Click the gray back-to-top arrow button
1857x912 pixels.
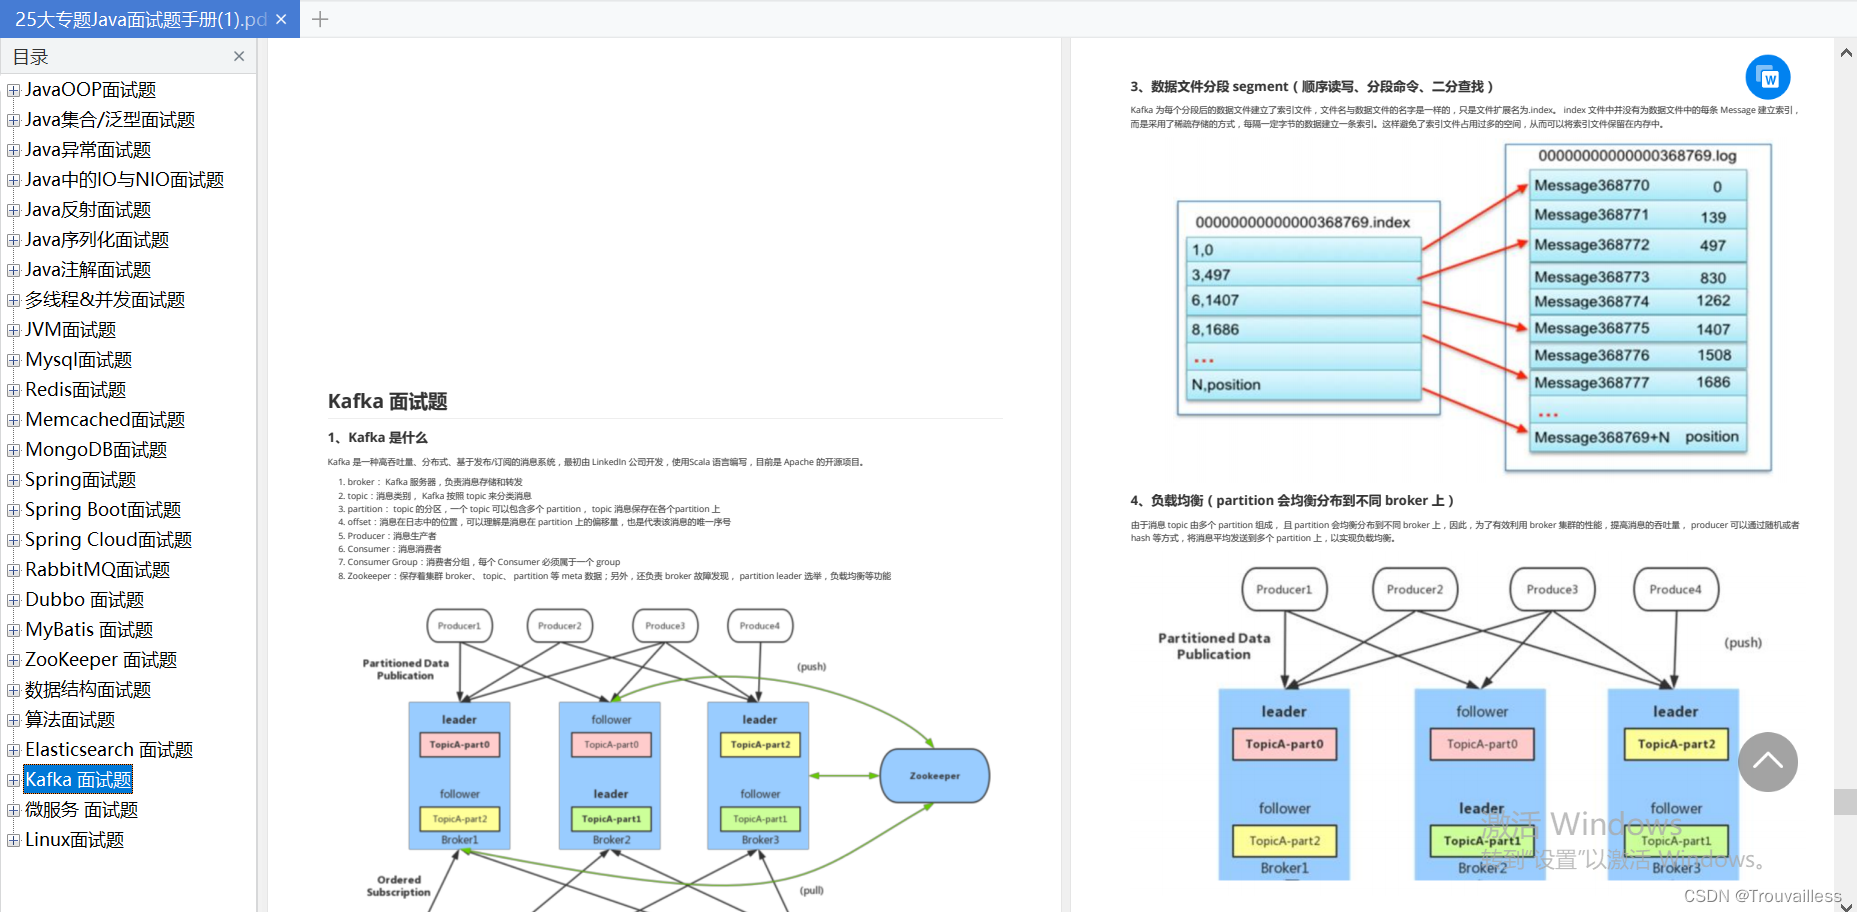[1767, 761]
